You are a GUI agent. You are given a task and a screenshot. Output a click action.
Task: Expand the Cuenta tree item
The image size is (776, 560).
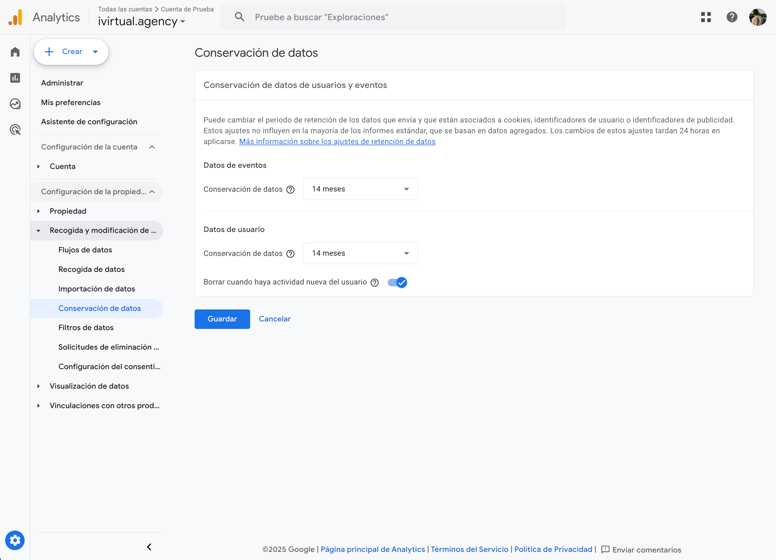(39, 167)
